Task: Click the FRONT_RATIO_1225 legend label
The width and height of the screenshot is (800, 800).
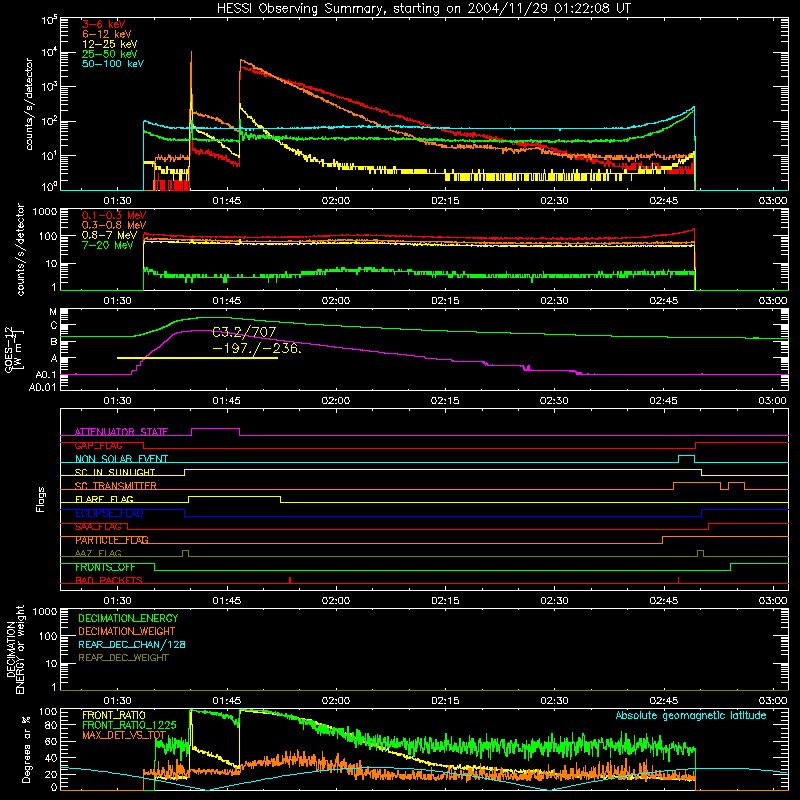Action: pos(129,725)
